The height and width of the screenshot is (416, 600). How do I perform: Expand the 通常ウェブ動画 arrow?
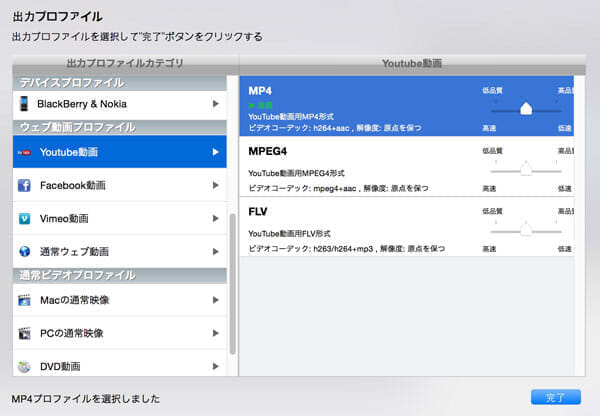(215, 251)
